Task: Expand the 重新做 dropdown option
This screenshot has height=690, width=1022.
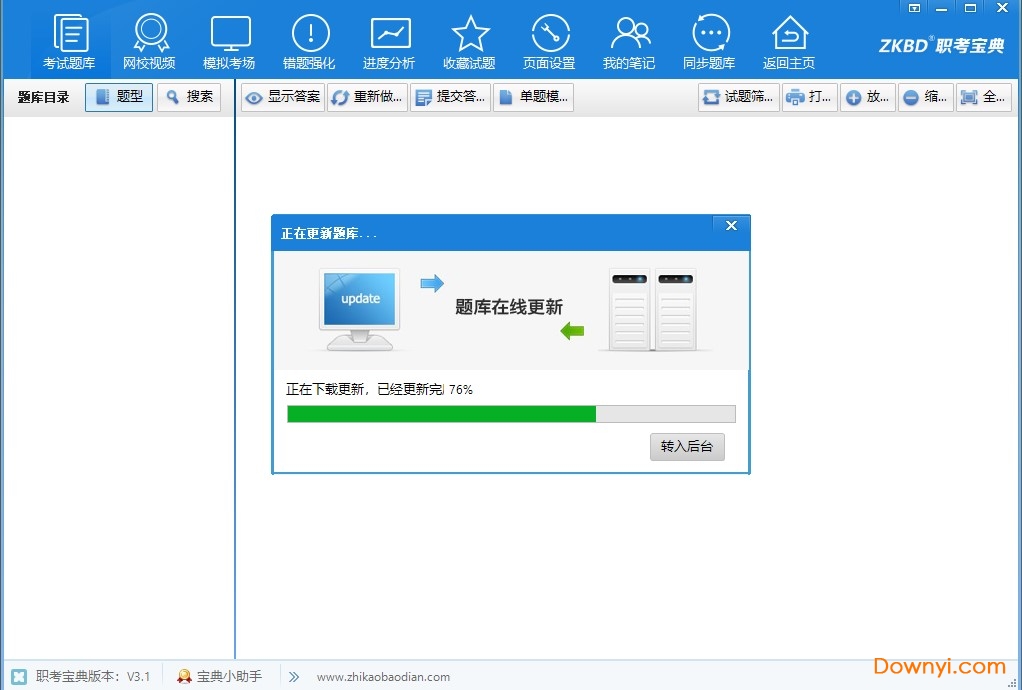Action: (366, 97)
